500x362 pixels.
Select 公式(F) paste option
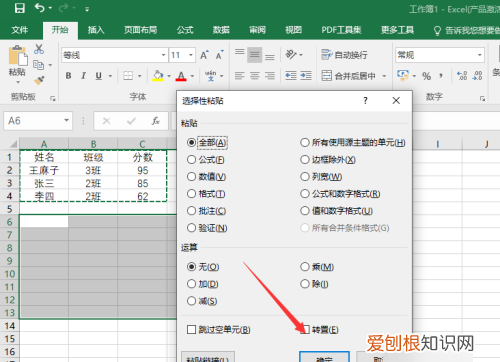coord(206,160)
